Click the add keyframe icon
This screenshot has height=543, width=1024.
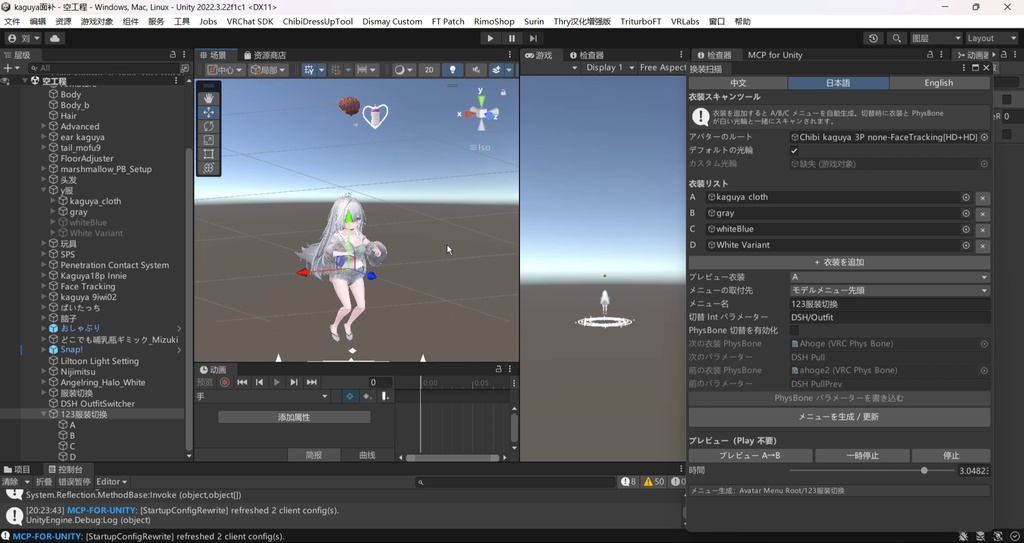click(368, 397)
